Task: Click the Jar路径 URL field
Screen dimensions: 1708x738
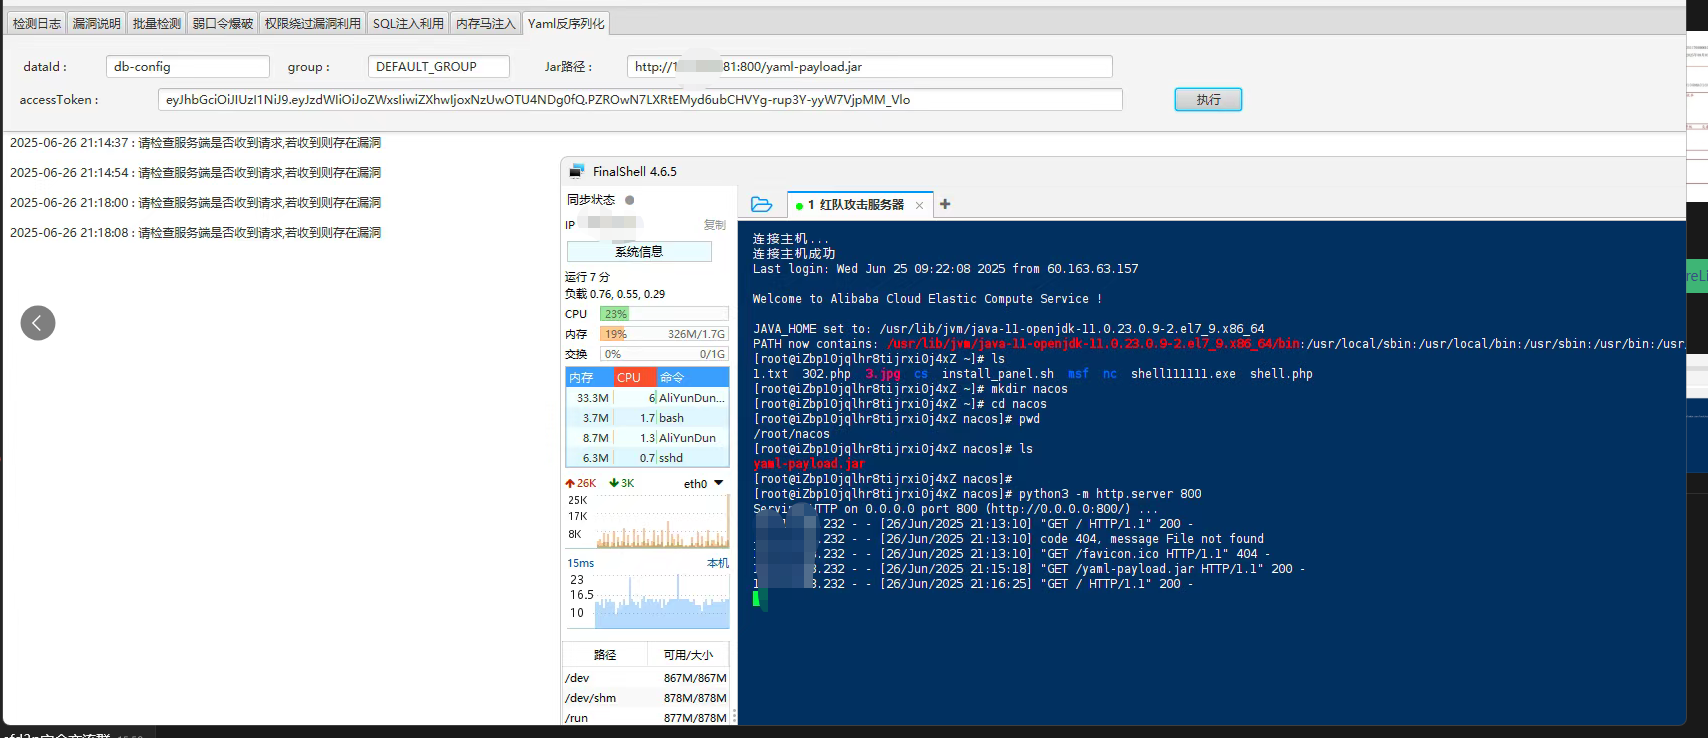Action: pyautogui.click(x=870, y=67)
